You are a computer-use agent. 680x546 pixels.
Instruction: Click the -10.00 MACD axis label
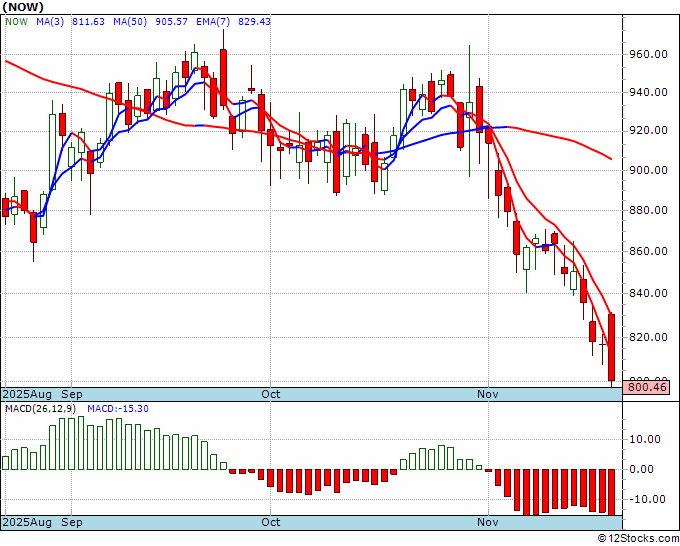pos(648,499)
